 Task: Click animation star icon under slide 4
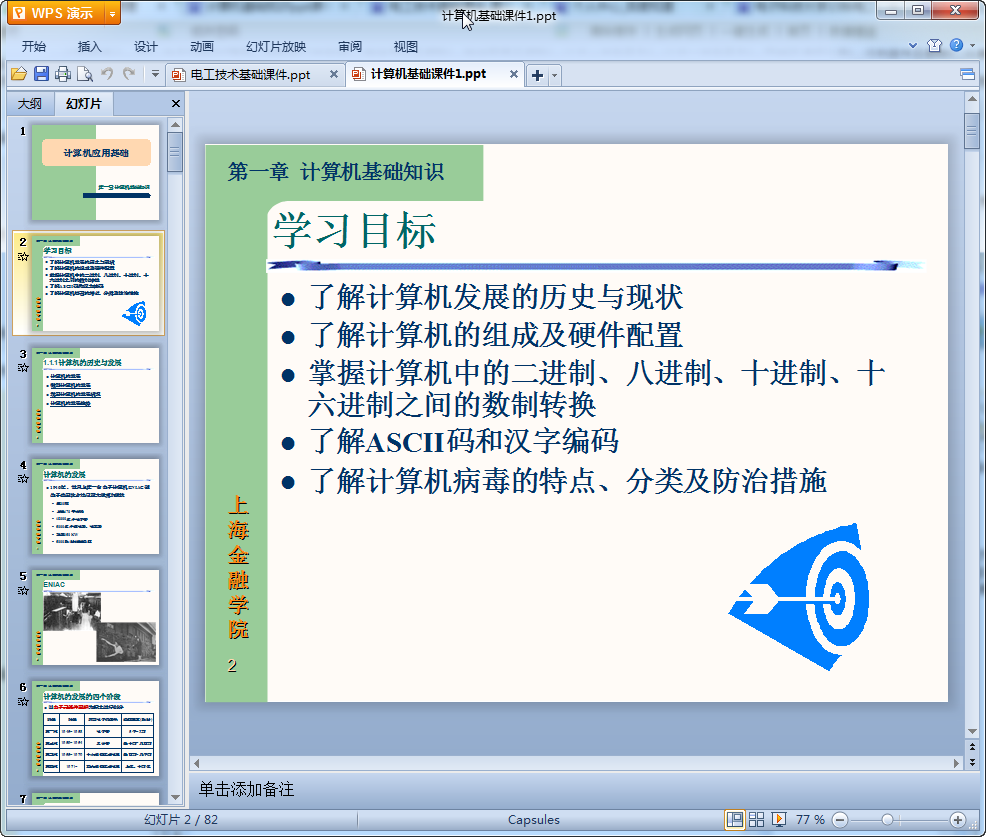coord(23,479)
